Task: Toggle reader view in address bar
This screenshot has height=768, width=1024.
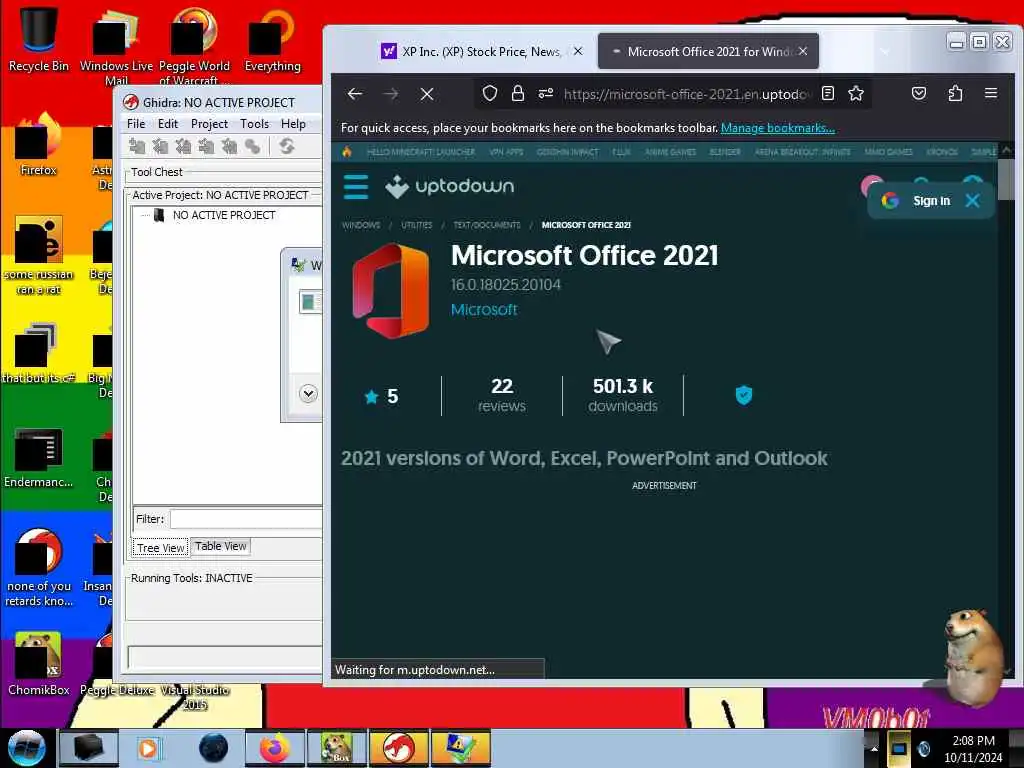Action: tap(828, 93)
